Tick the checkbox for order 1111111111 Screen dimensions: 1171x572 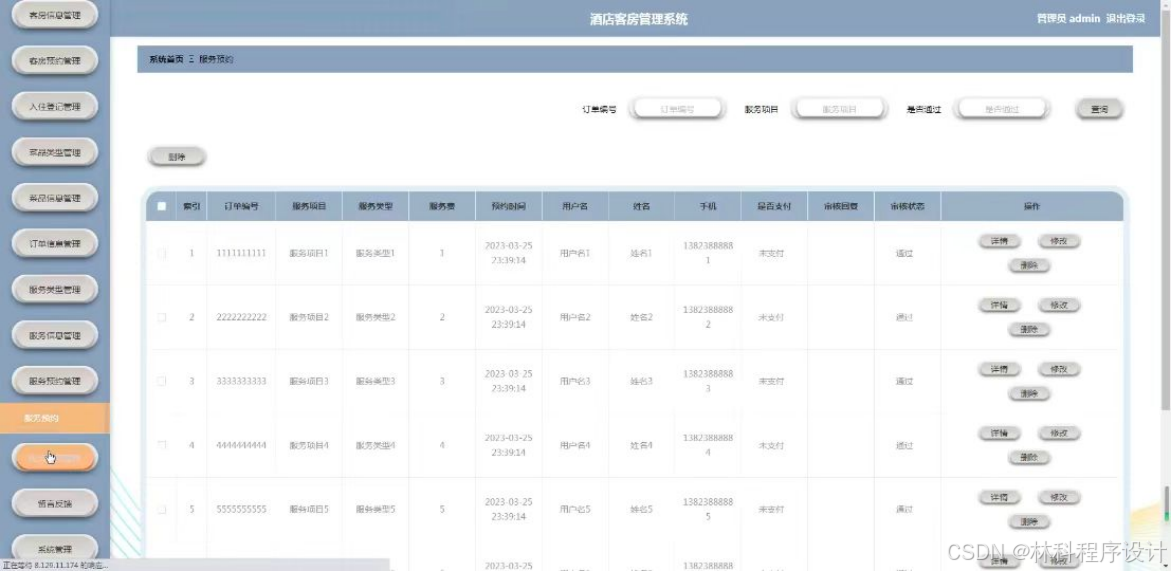pos(161,254)
